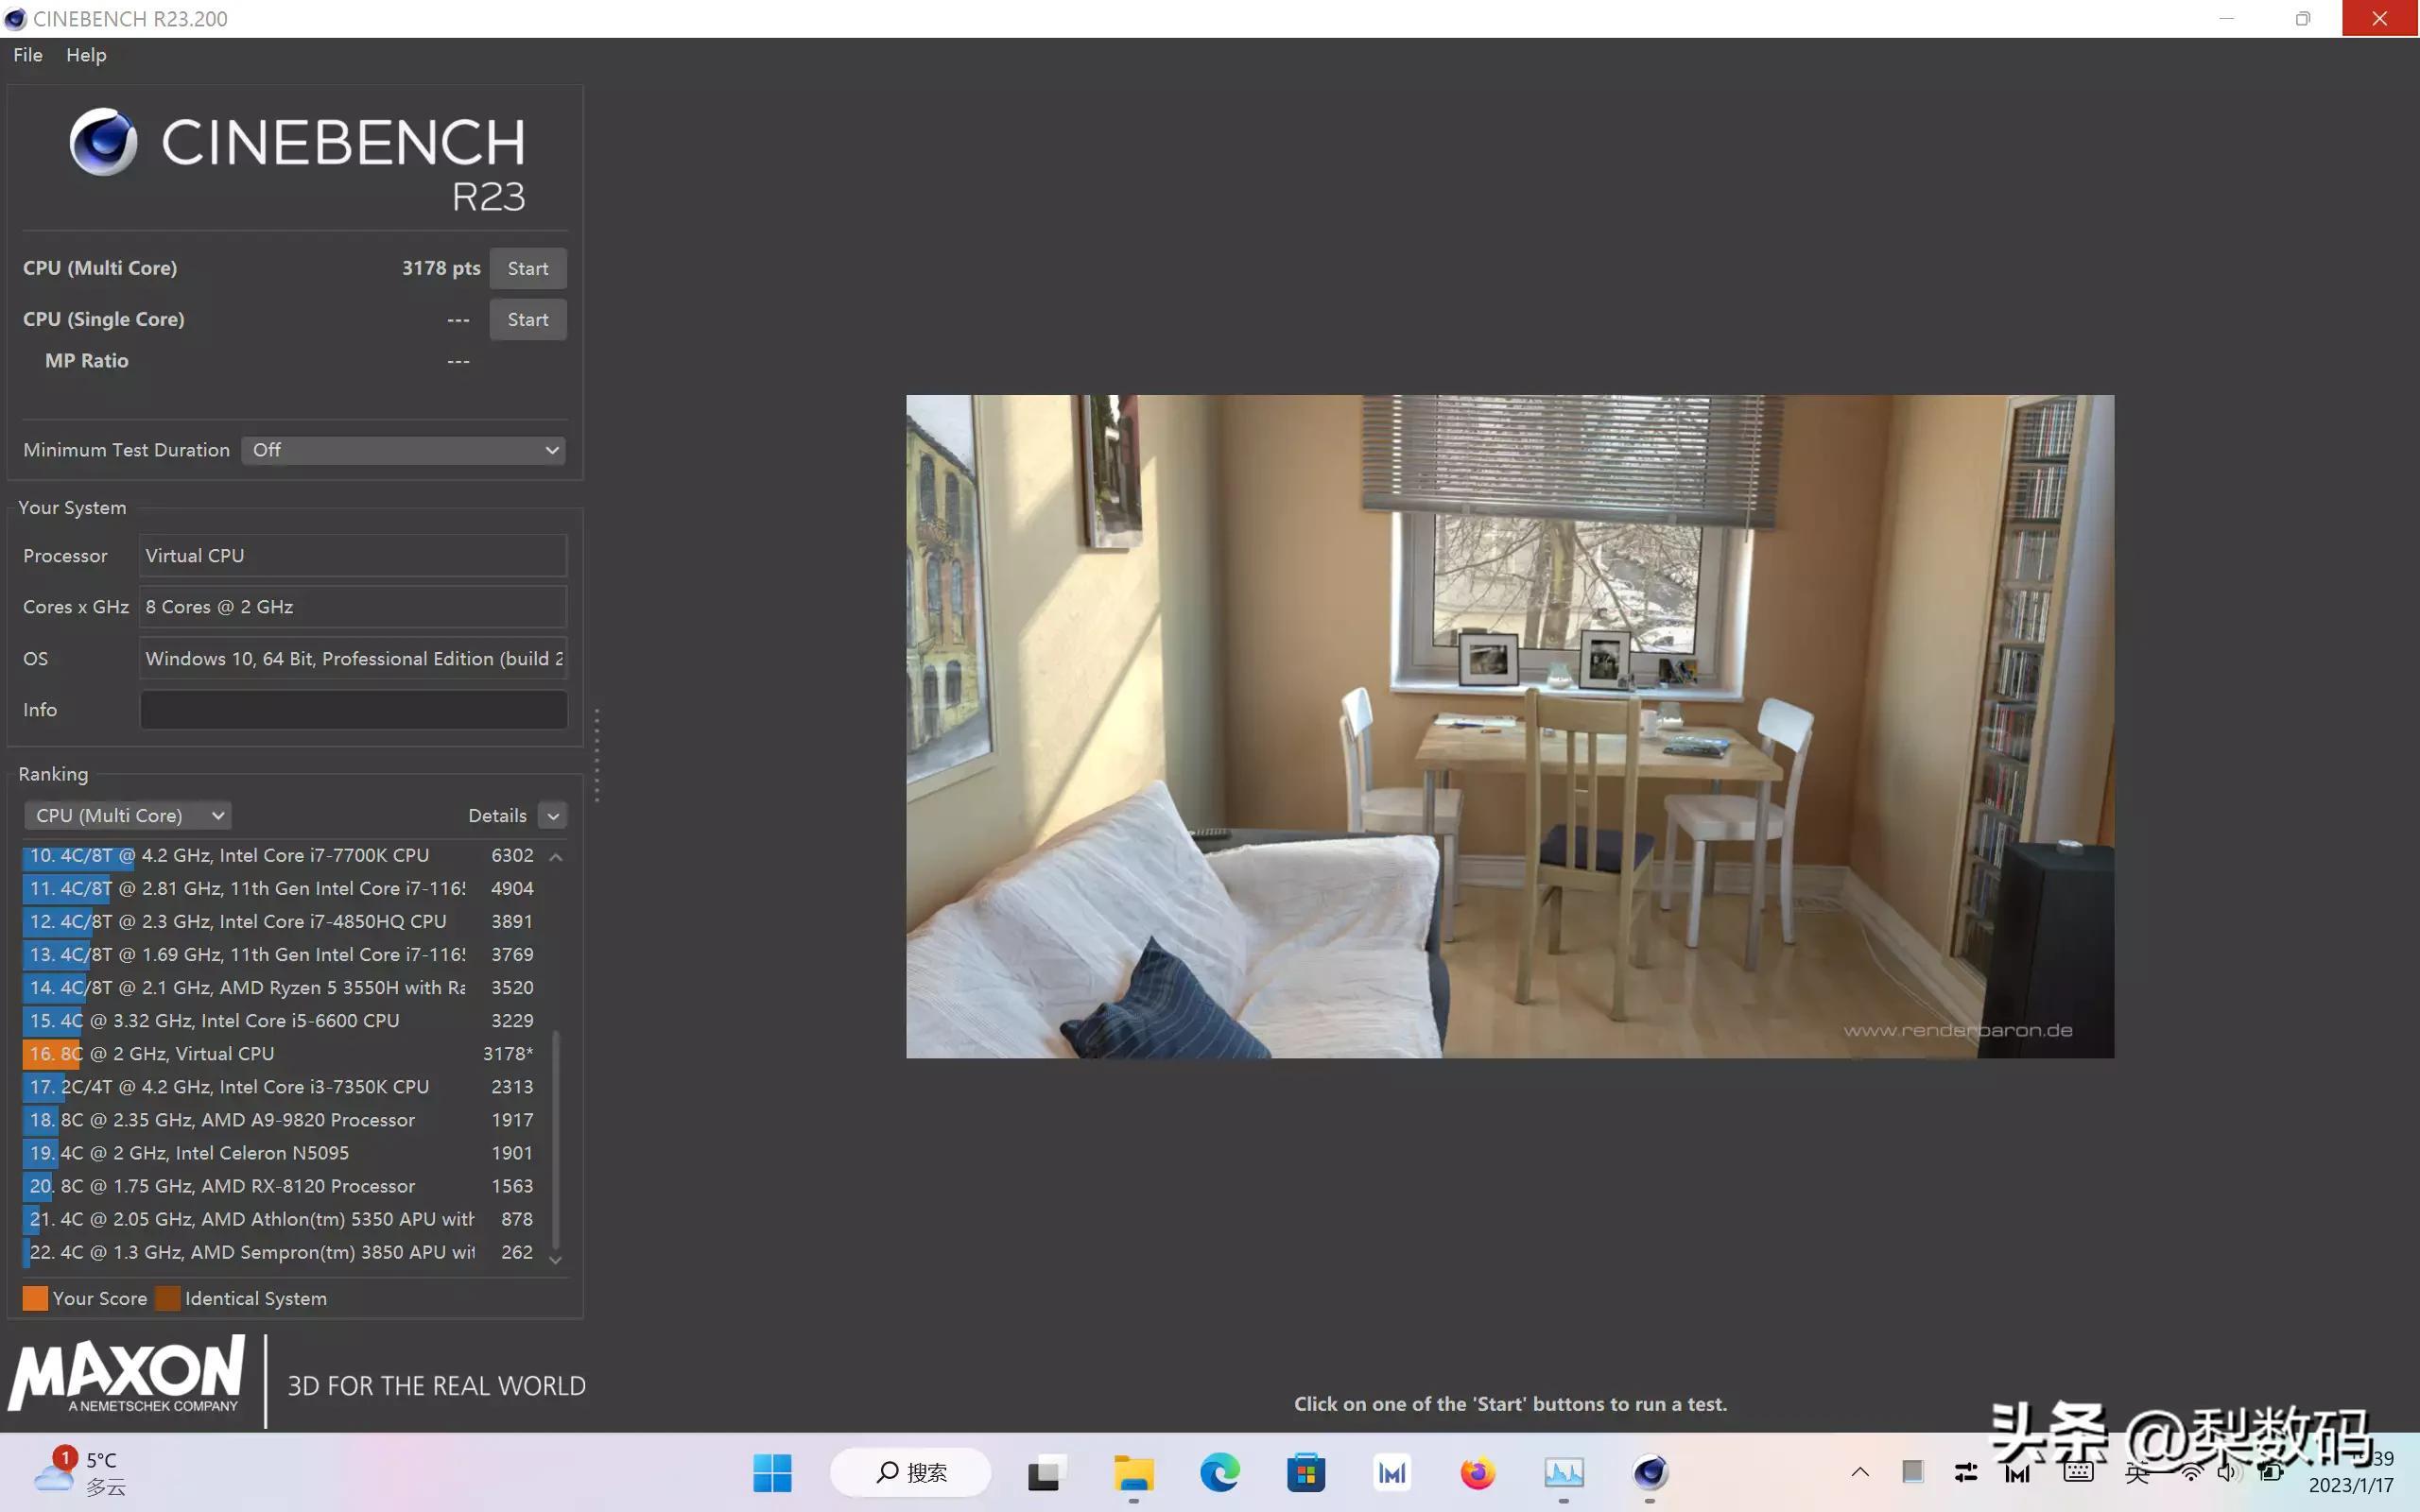Image resolution: width=2420 pixels, height=1512 pixels.
Task: Open the Help menu
Action: [x=86, y=55]
